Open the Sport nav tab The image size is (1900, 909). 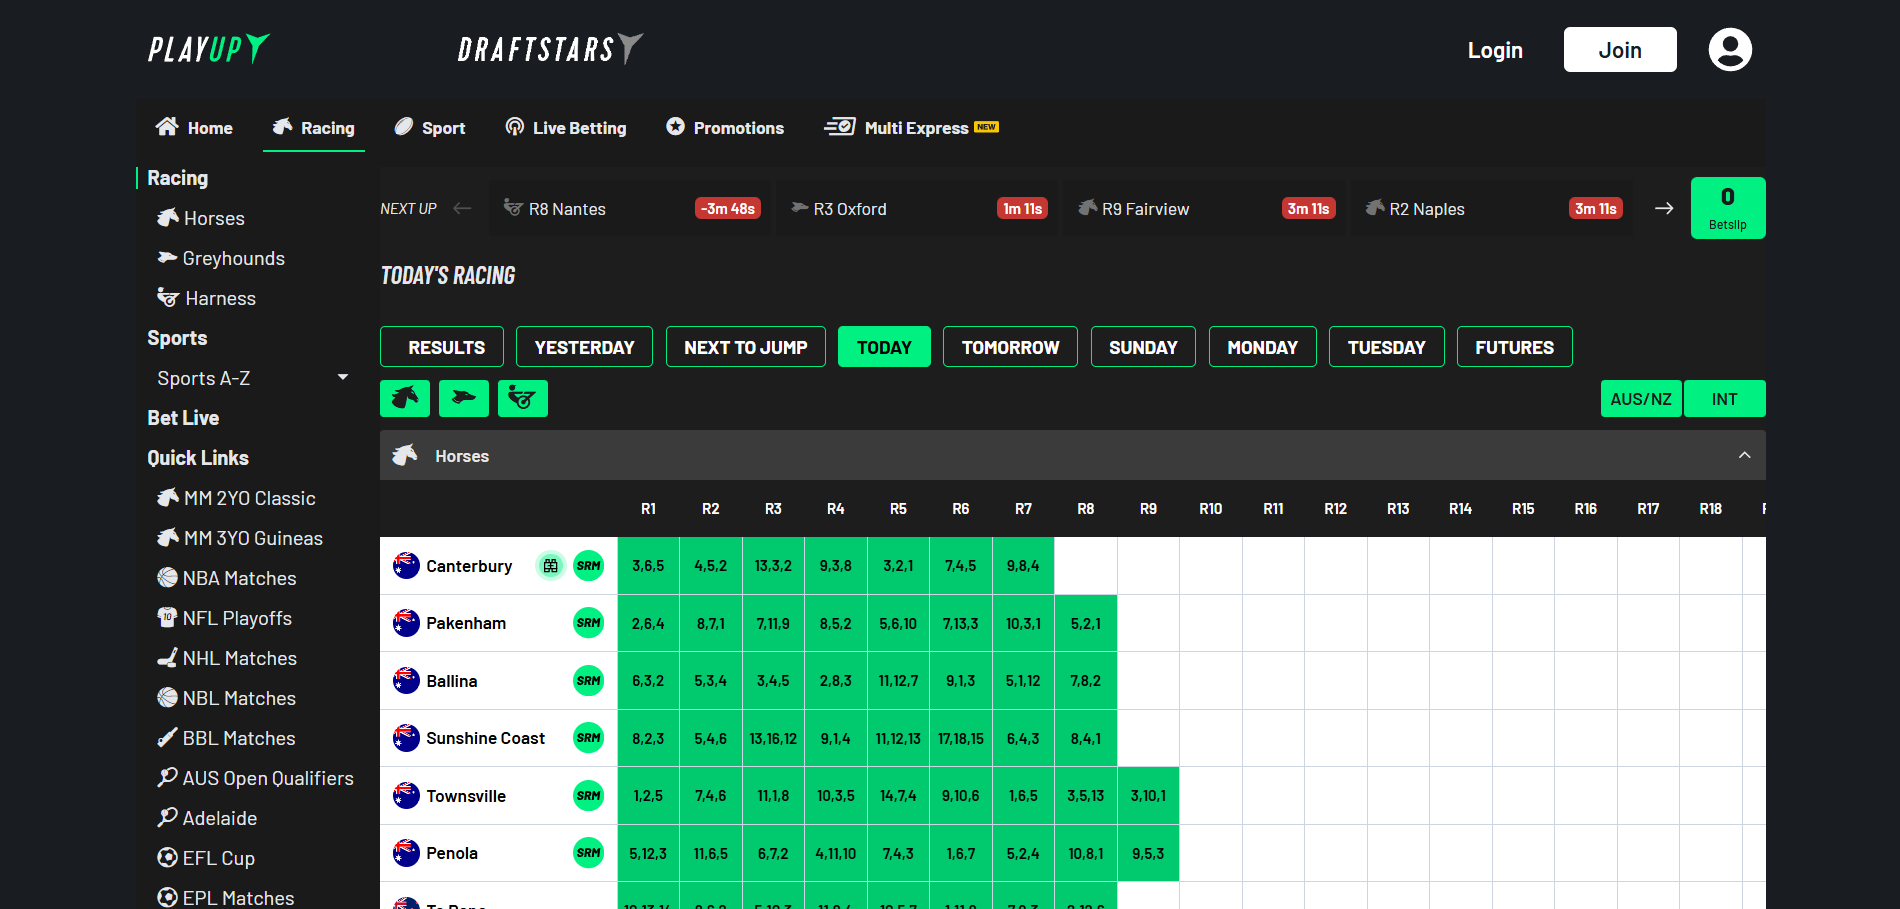coord(430,127)
